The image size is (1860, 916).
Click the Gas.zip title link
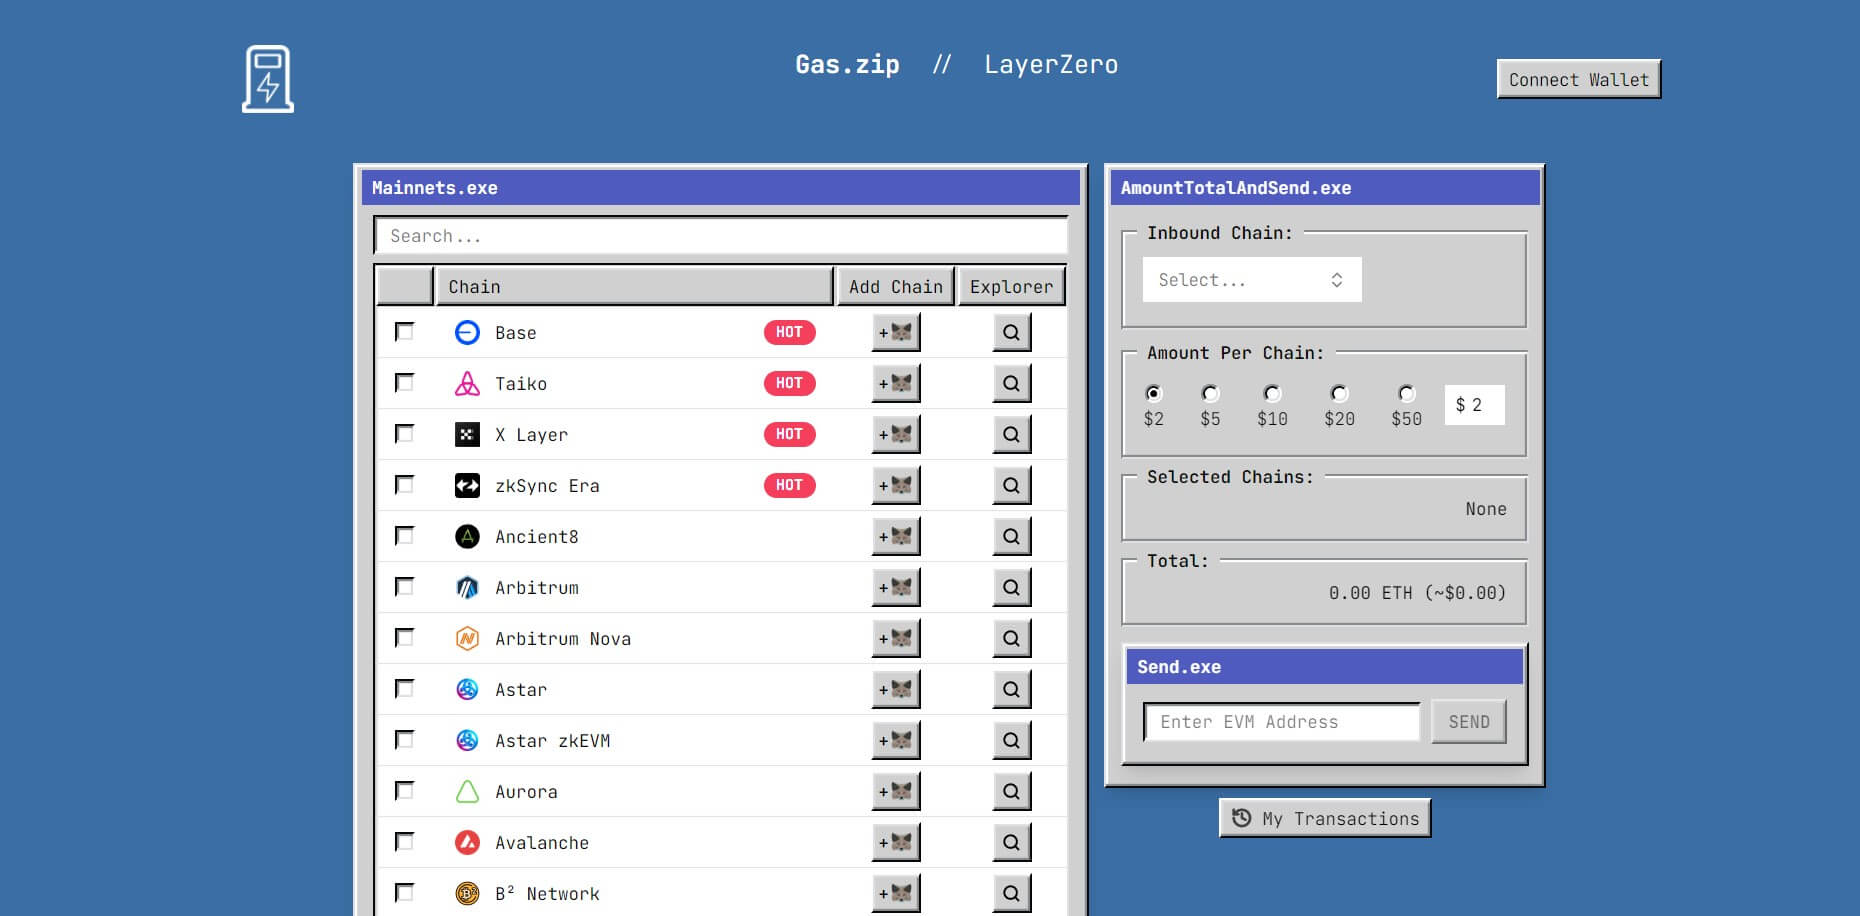pyautogui.click(x=847, y=65)
